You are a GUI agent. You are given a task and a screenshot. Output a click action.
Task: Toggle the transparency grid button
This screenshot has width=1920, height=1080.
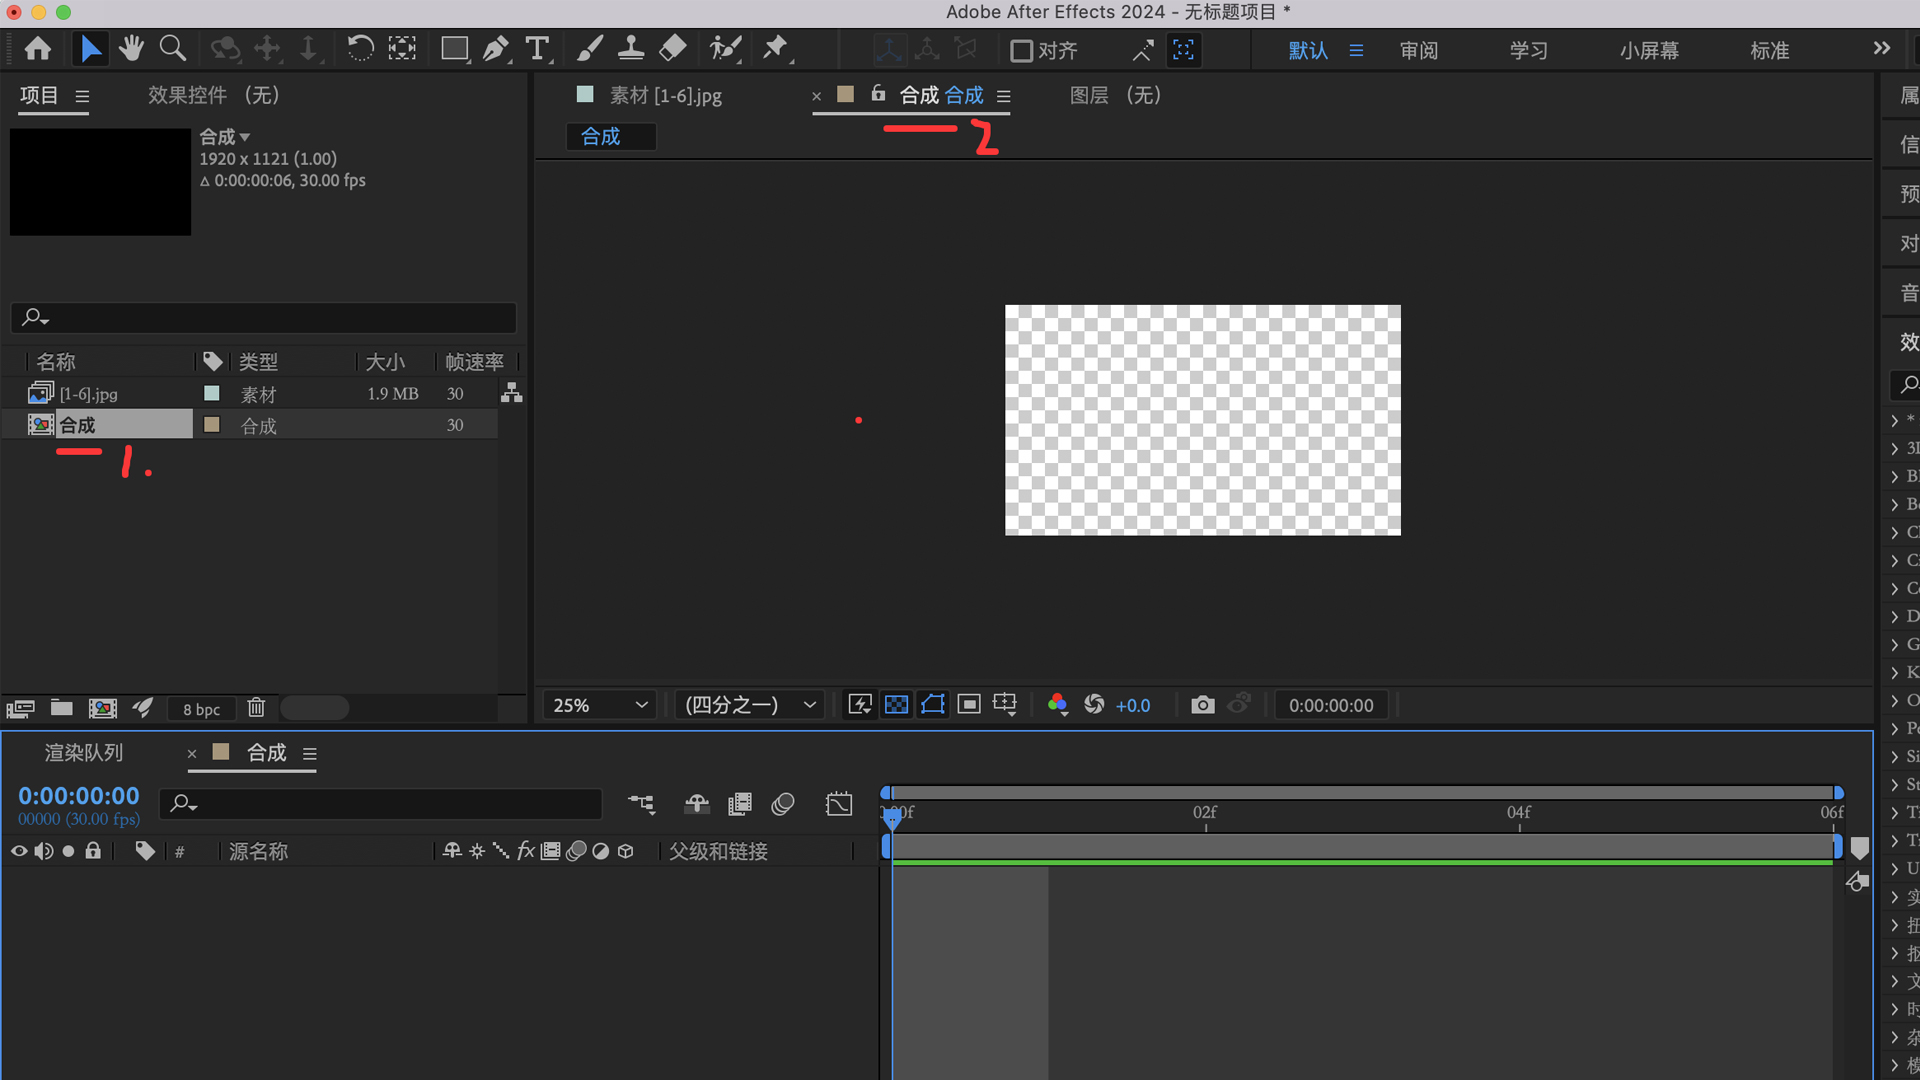pos(897,705)
